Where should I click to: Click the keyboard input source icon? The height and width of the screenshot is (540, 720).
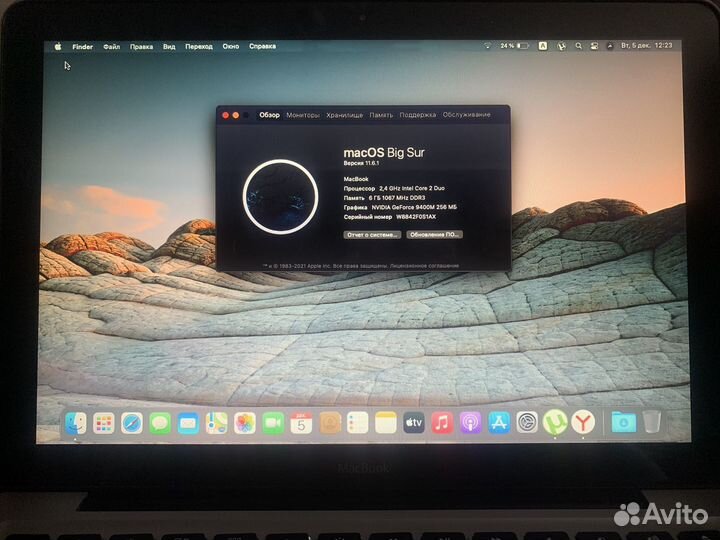pos(543,46)
